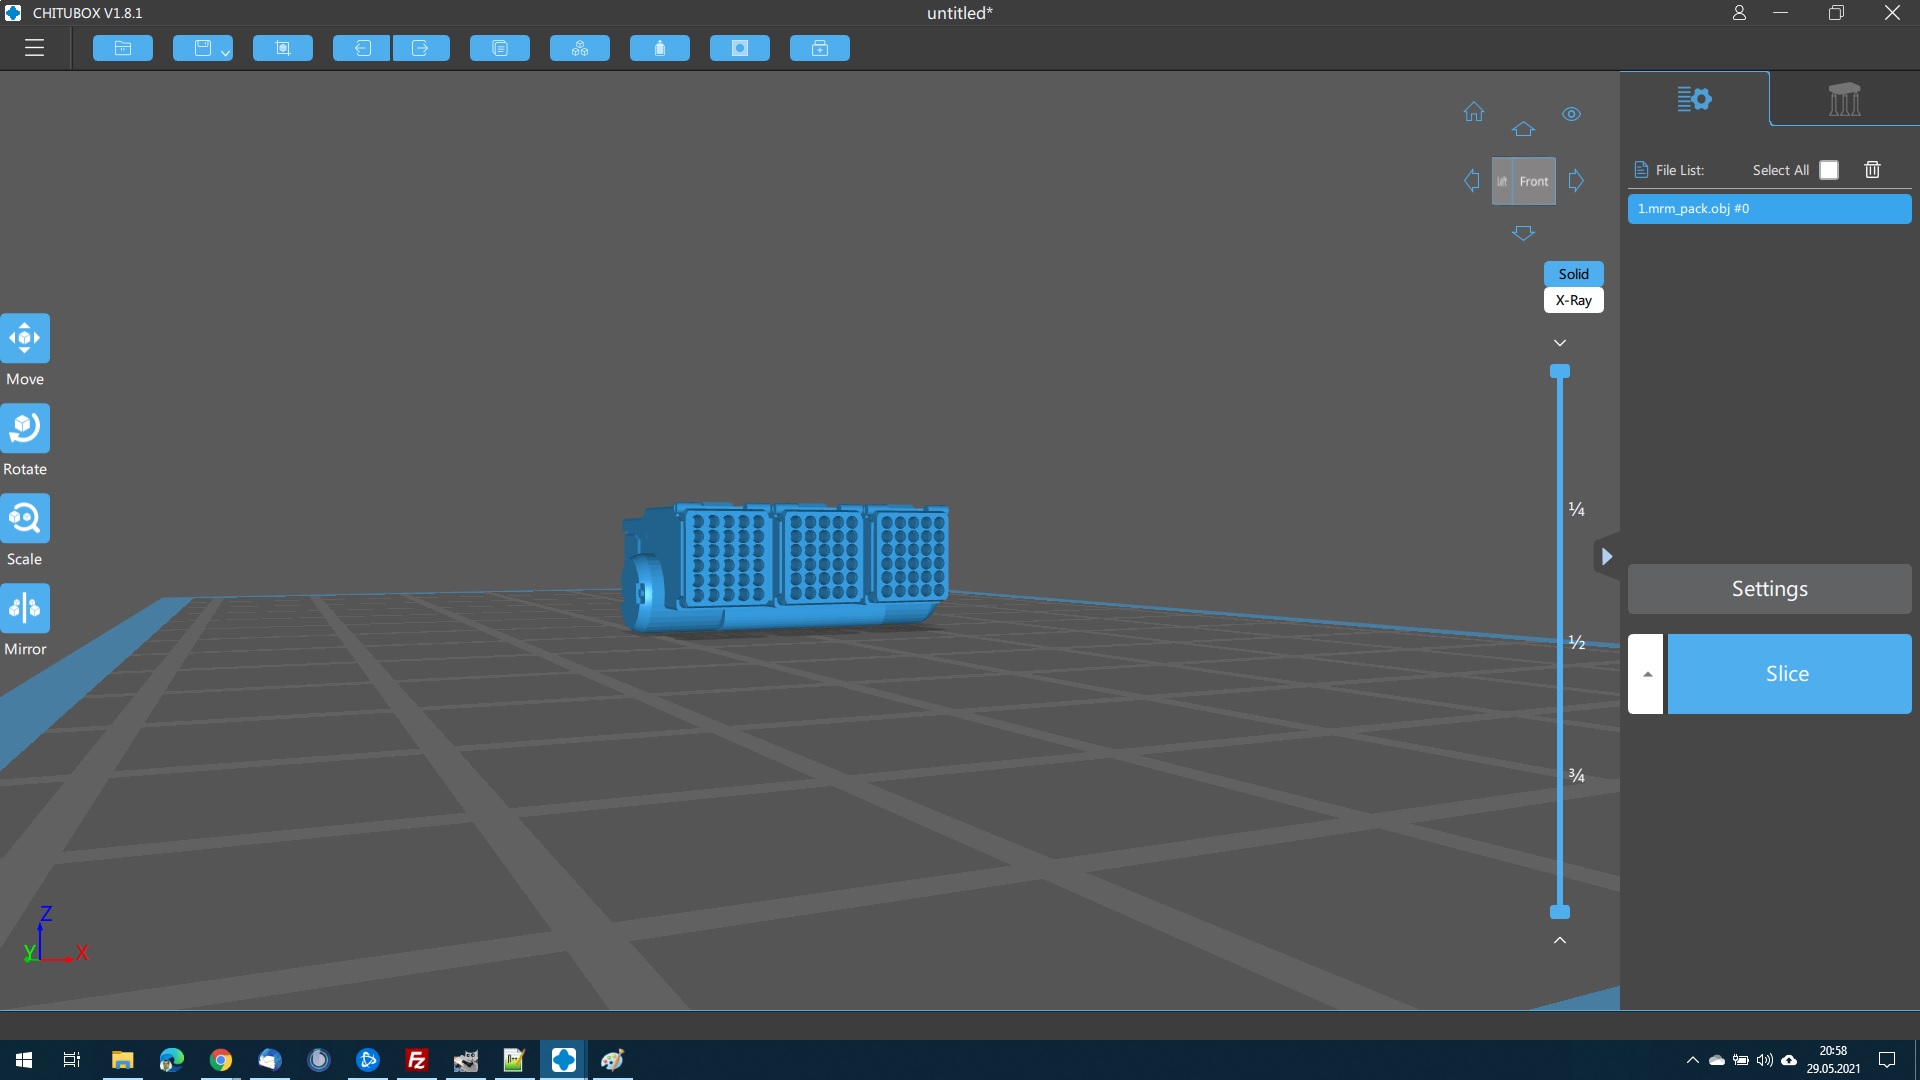Check the Select All checkbox

tap(1829, 170)
